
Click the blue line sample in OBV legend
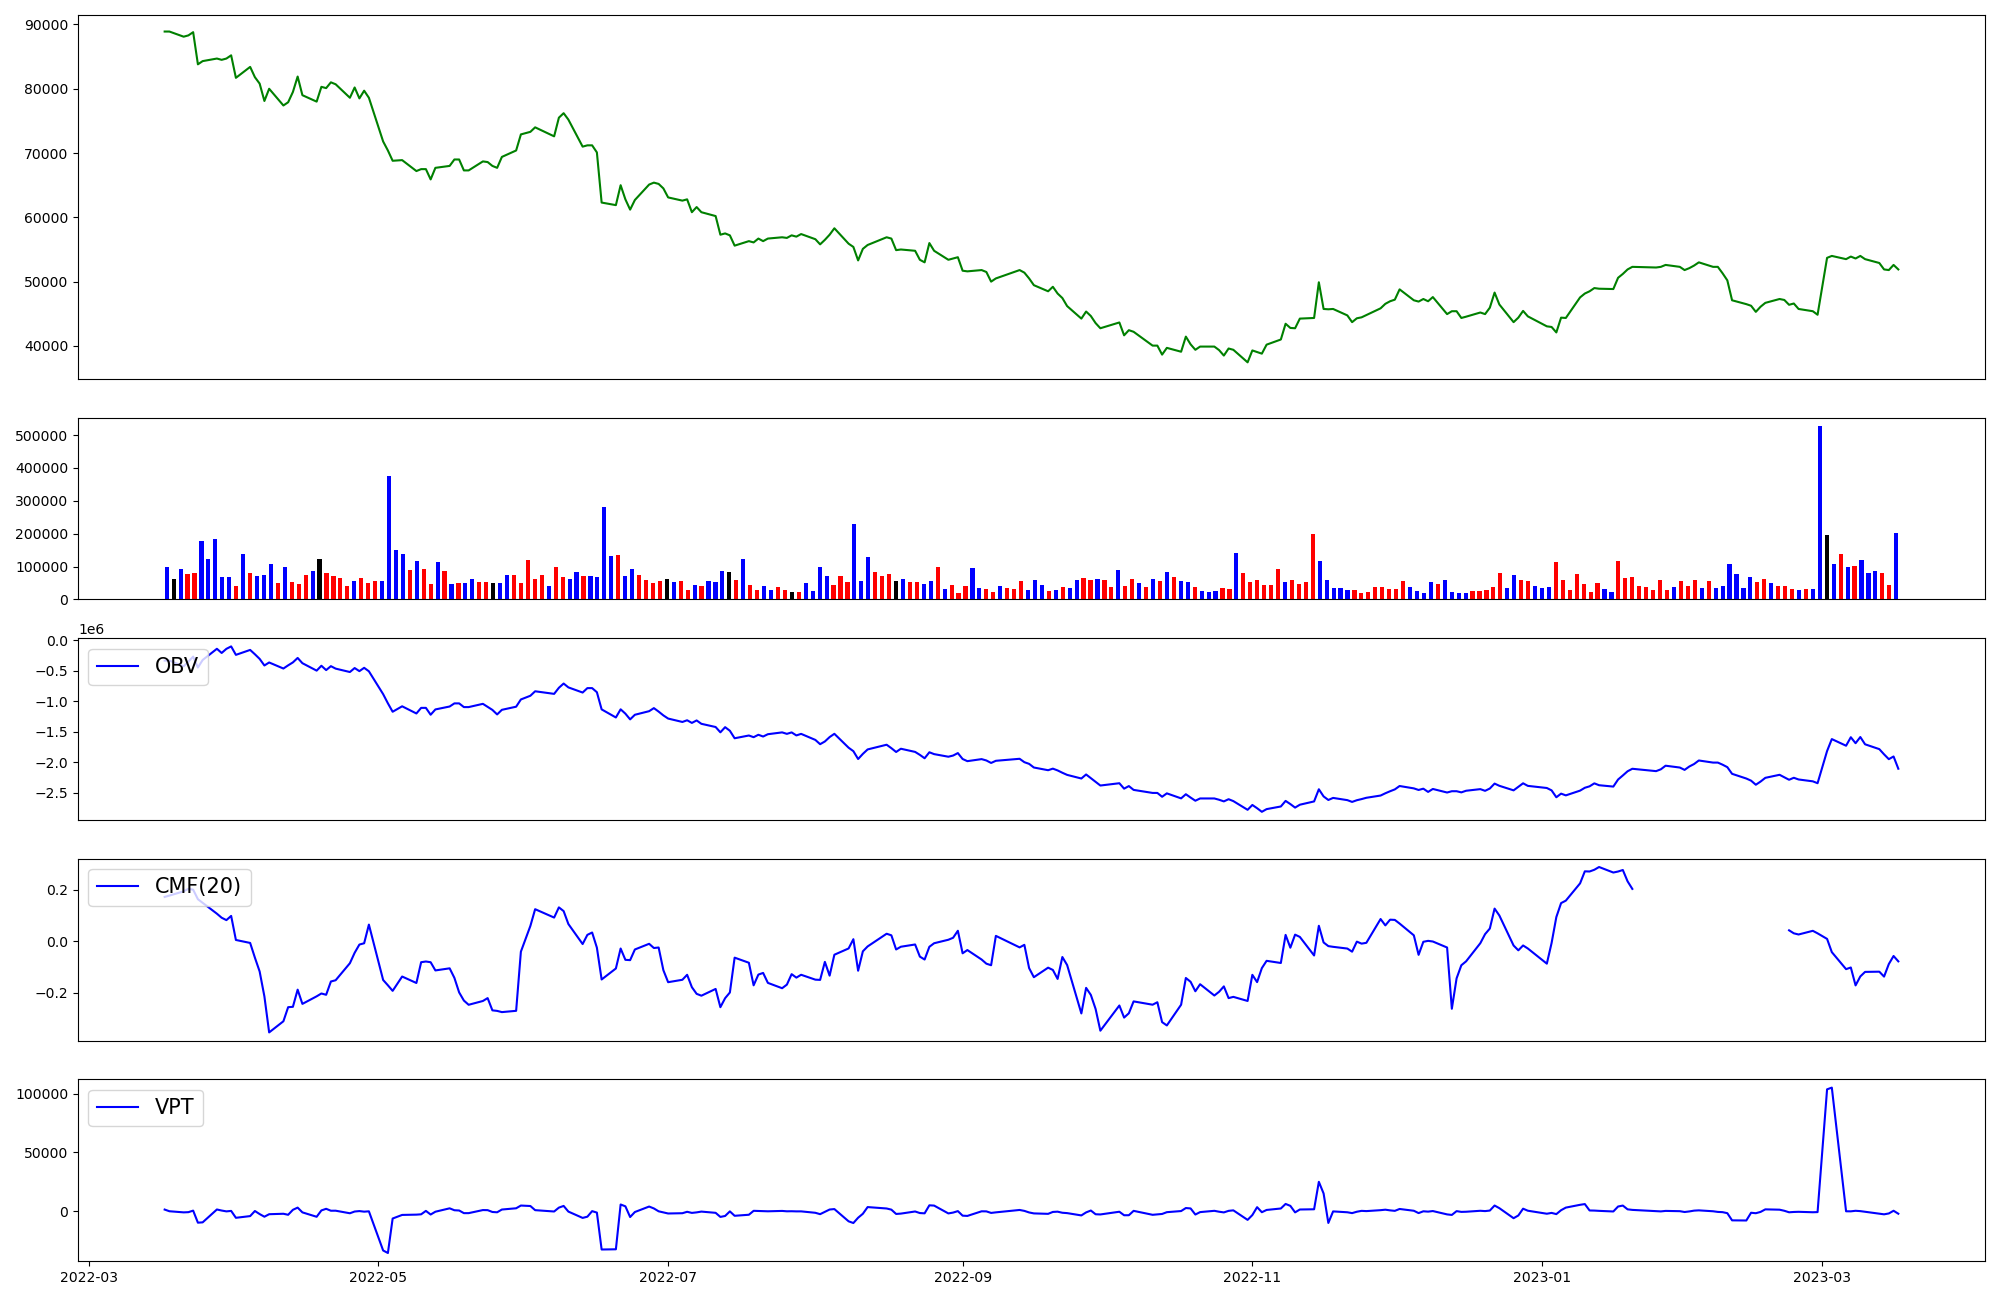tap(117, 666)
